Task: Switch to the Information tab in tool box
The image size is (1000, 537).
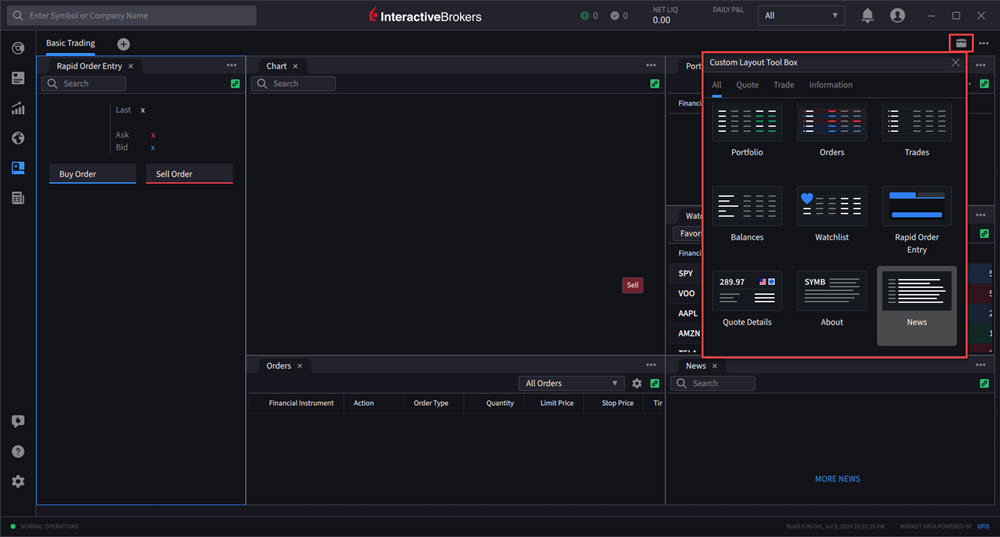Action: click(830, 85)
